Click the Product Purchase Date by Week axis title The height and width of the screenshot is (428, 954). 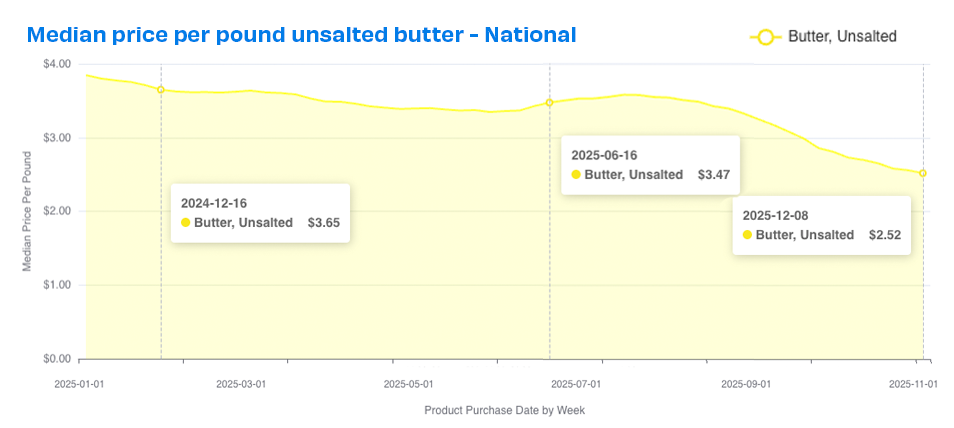(x=504, y=411)
